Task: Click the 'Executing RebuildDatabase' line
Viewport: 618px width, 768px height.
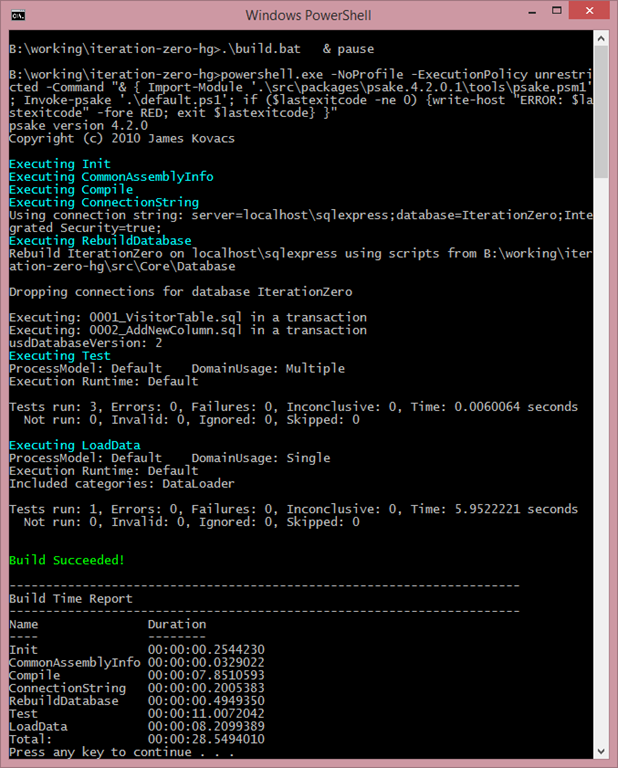Action: tap(100, 240)
